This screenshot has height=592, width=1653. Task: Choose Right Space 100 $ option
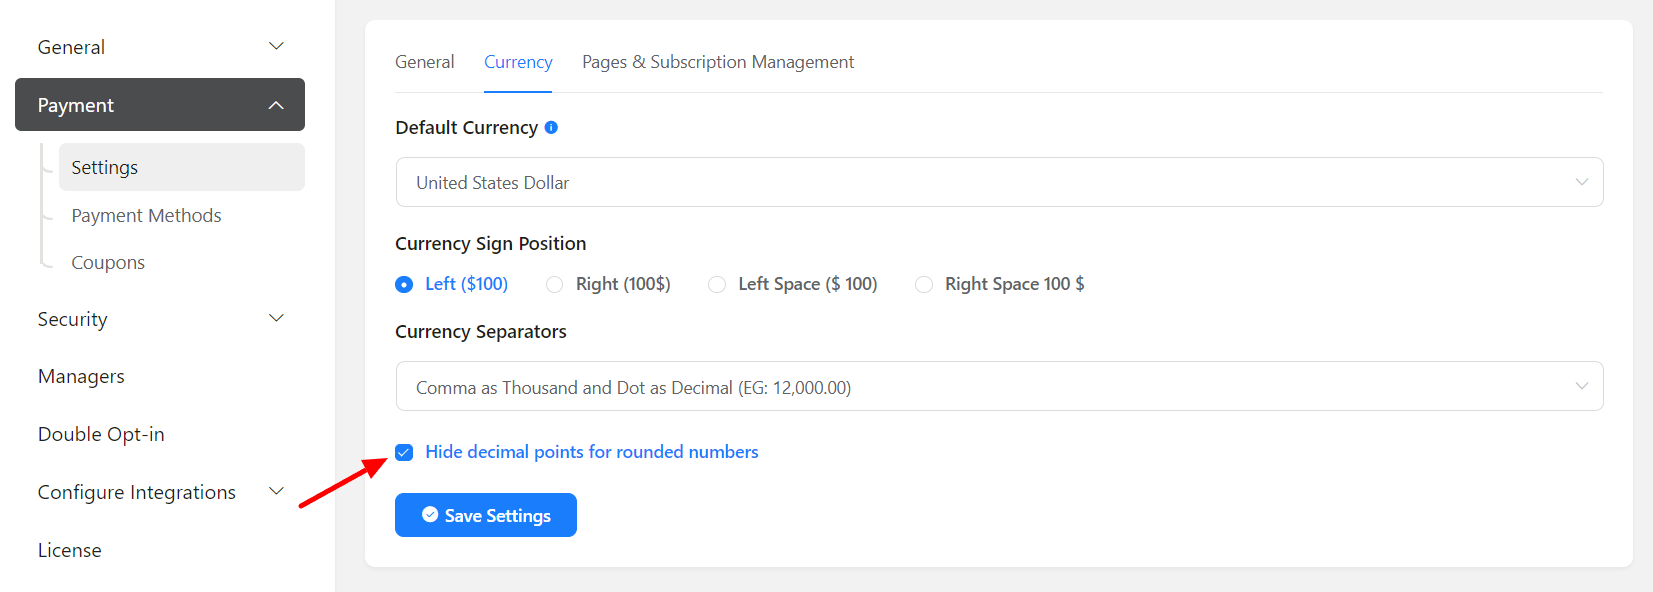click(x=924, y=285)
